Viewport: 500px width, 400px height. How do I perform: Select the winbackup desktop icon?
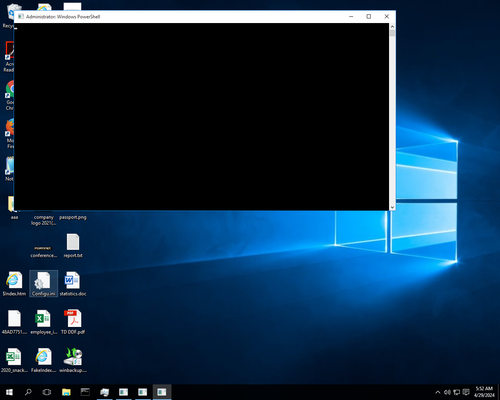[73, 360]
